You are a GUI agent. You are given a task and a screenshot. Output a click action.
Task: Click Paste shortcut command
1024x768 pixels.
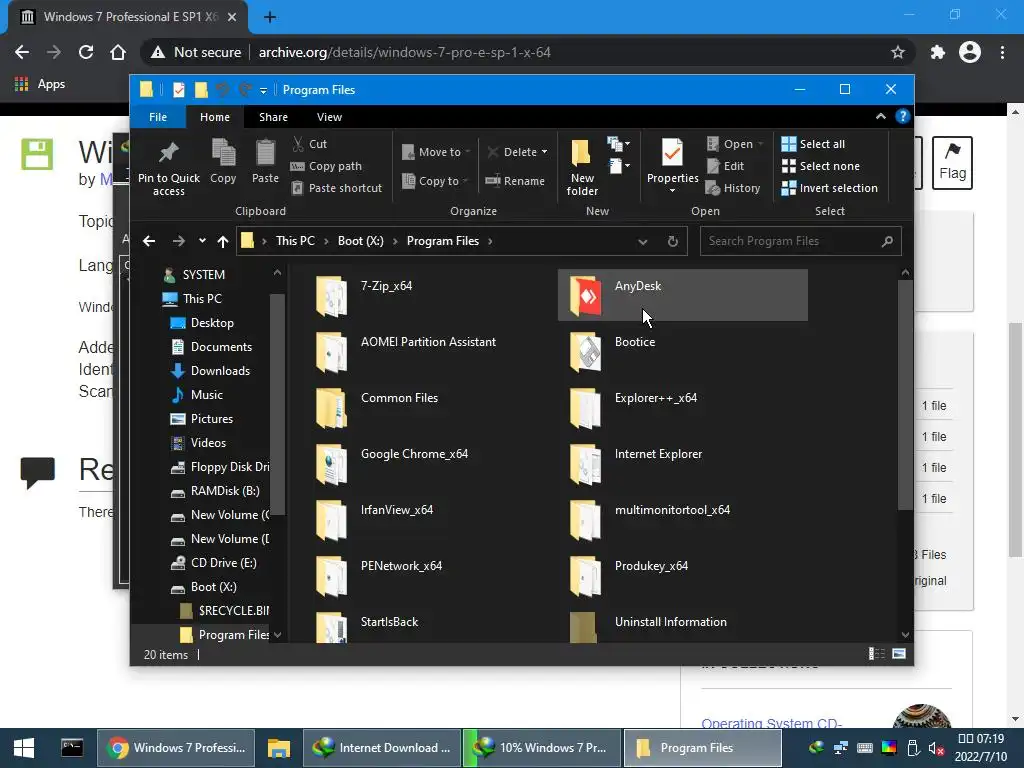coord(336,188)
